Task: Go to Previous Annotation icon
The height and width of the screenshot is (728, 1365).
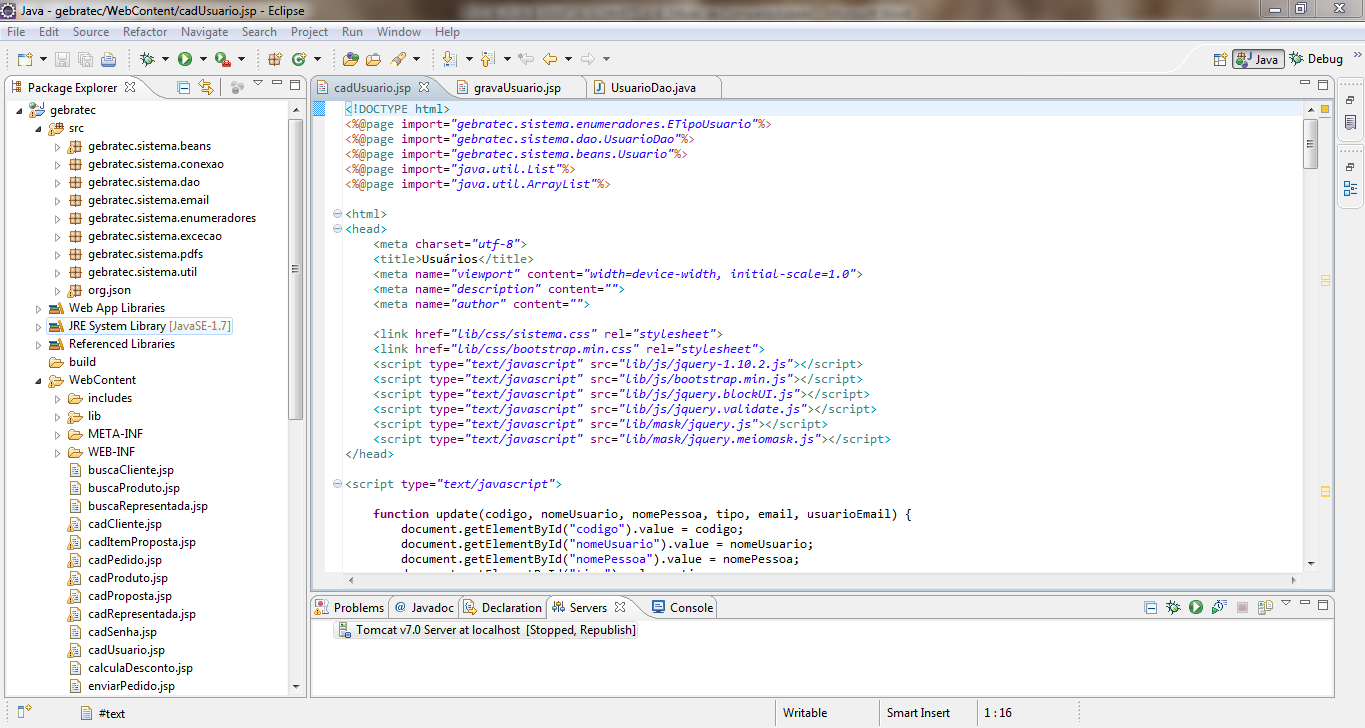Action: coord(488,59)
